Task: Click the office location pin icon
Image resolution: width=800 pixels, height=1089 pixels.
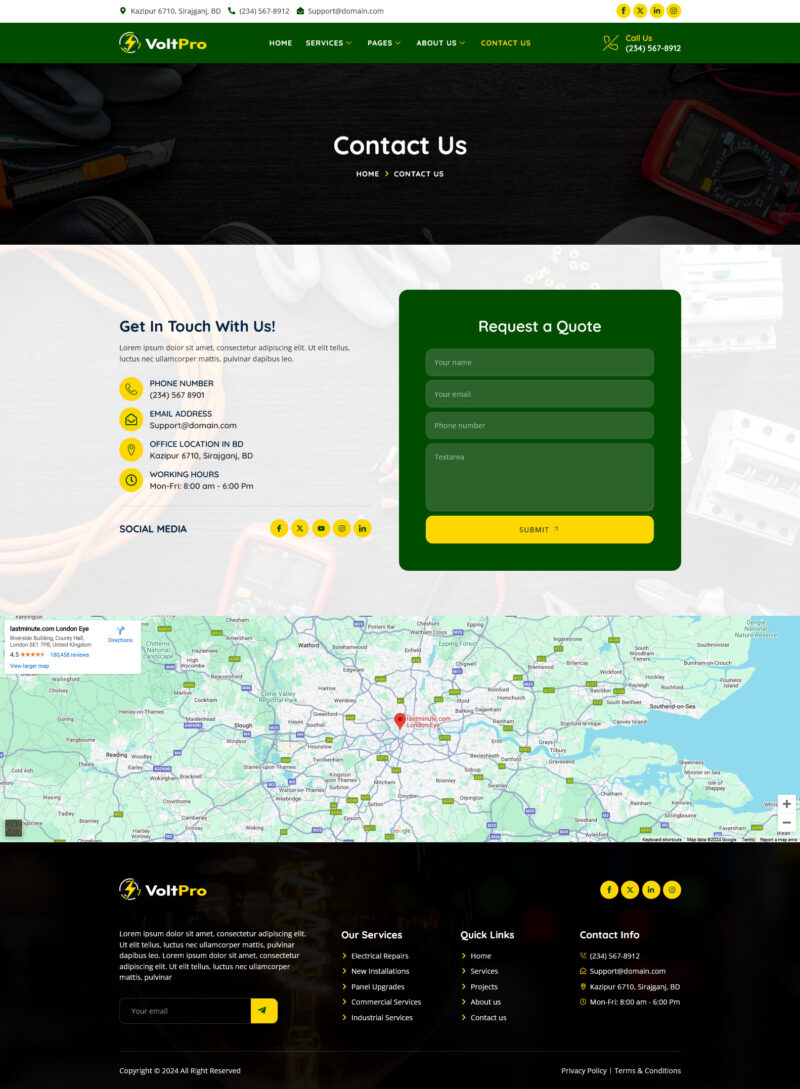Action: [x=131, y=450]
